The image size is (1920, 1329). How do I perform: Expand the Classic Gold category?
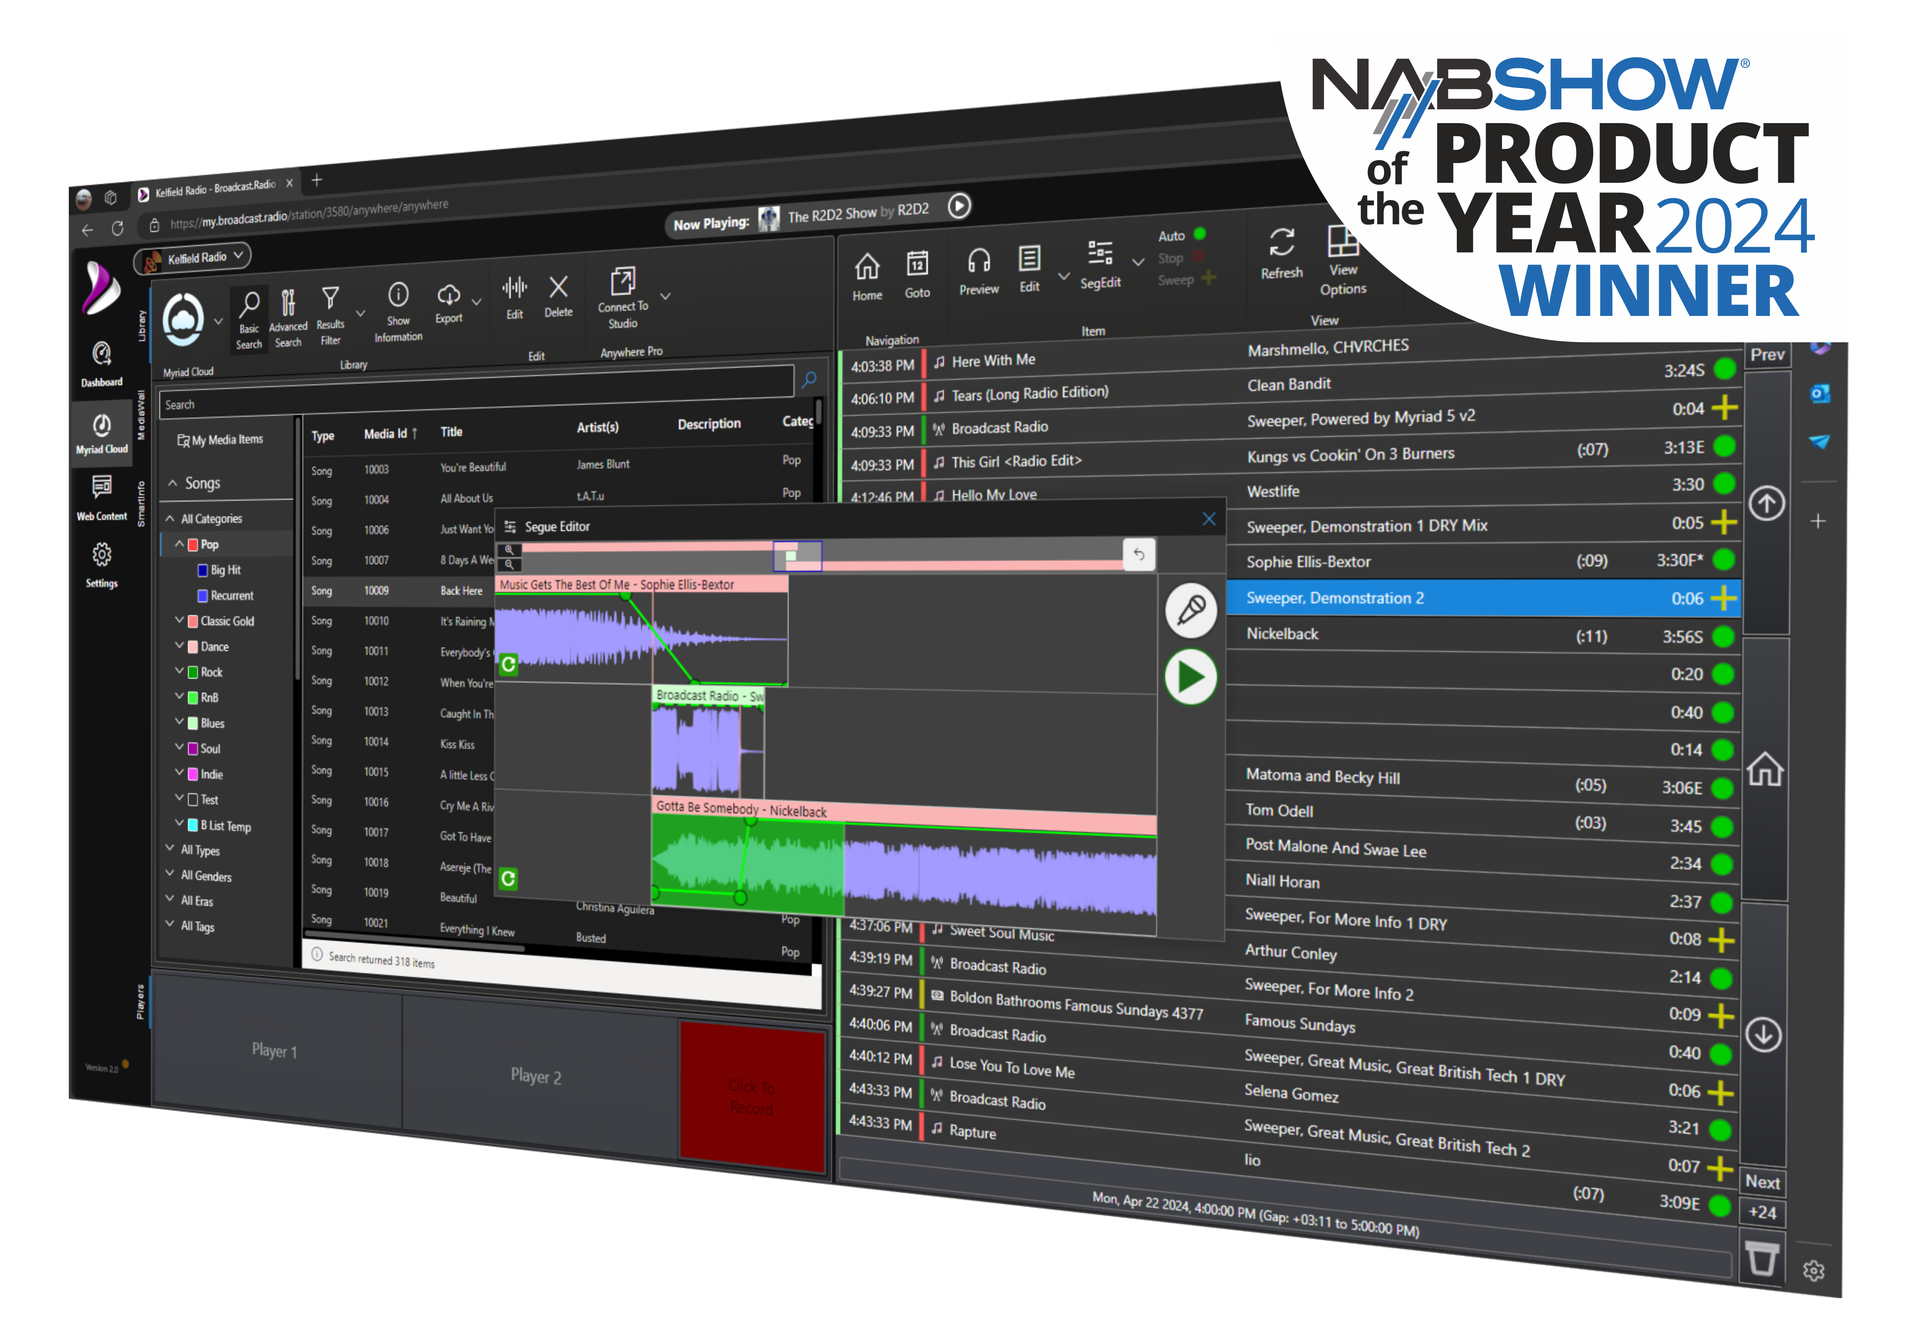pos(179,620)
